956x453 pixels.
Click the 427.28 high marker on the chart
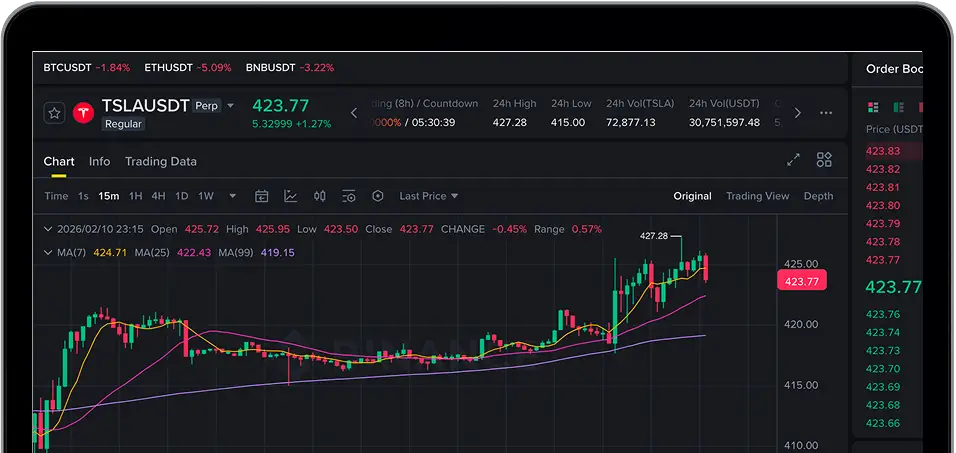pos(654,236)
